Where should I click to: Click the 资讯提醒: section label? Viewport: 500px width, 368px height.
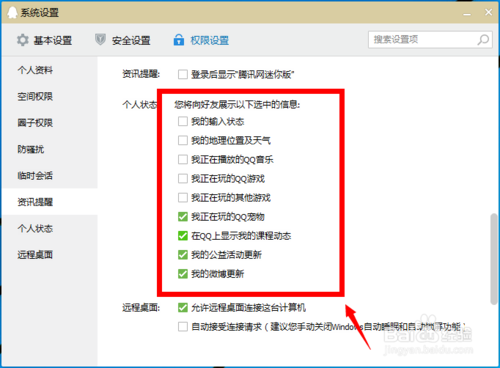pyautogui.click(x=141, y=74)
